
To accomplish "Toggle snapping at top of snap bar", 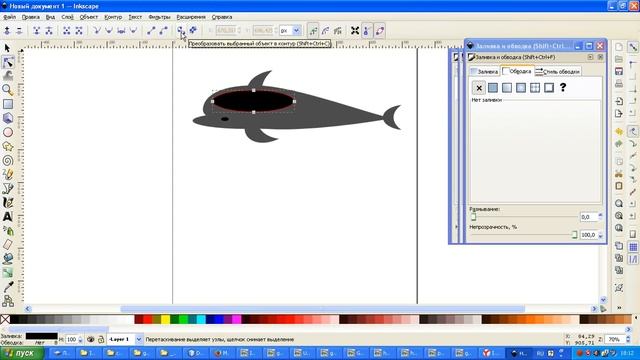I will pyautogui.click(x=633, y=47).
